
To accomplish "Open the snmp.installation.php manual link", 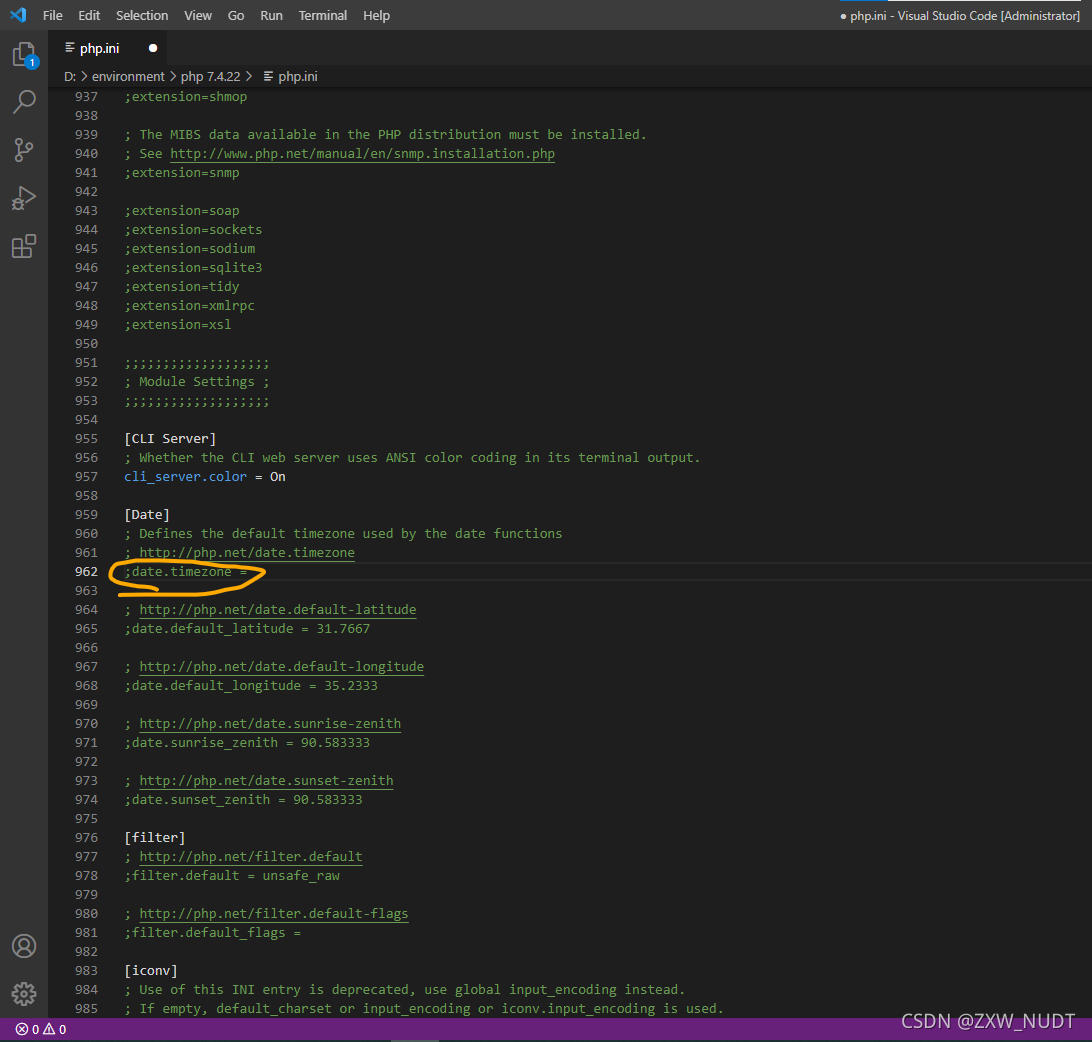I will tap(363, 153).
